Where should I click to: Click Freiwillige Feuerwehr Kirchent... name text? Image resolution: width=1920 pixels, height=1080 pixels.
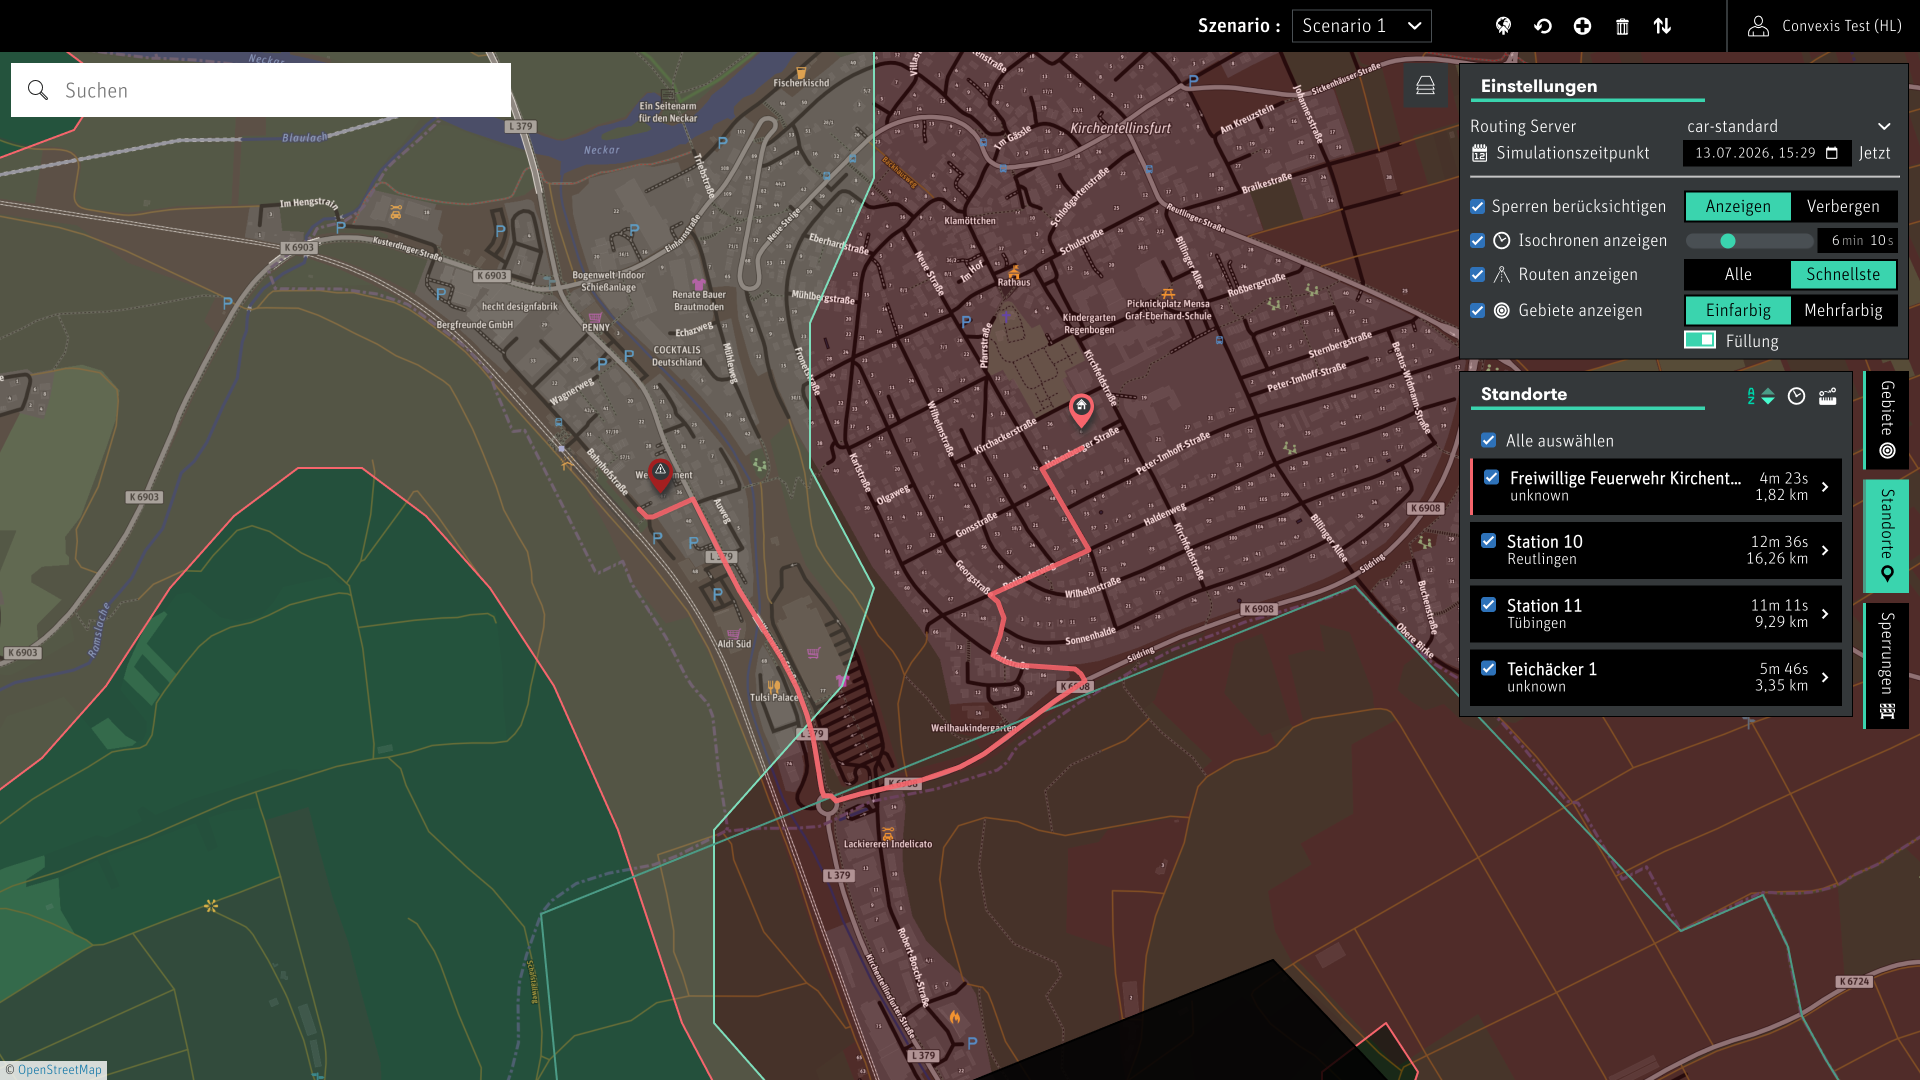coord(1626,478)
